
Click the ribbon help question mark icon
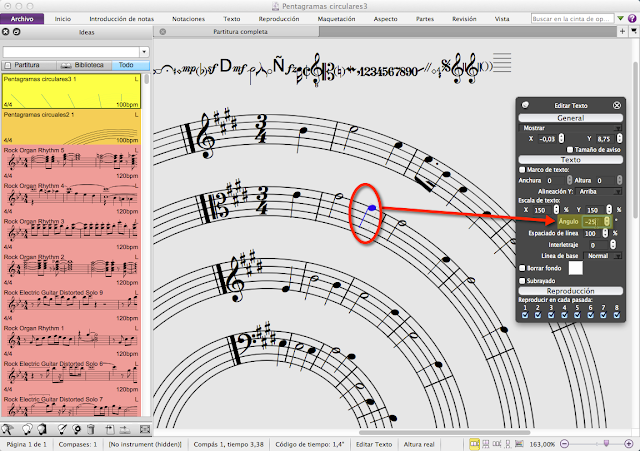632,18
